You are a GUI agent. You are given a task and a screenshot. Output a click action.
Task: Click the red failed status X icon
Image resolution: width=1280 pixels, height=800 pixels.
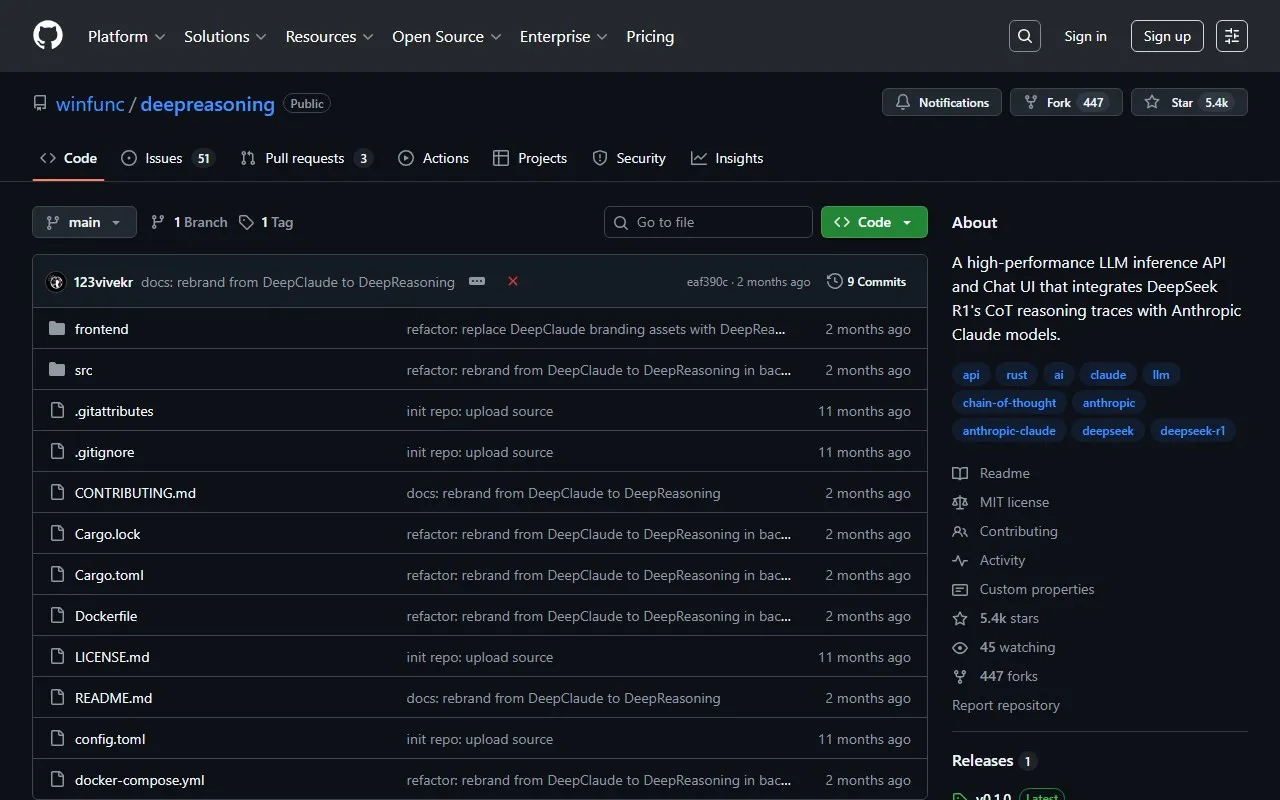513,282
